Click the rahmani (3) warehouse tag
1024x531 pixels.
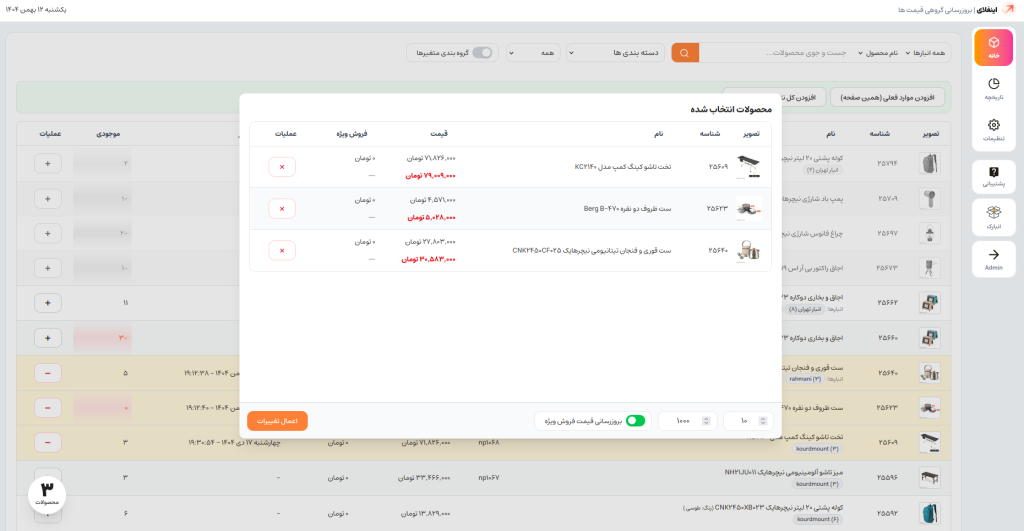[x=805, y=379]
